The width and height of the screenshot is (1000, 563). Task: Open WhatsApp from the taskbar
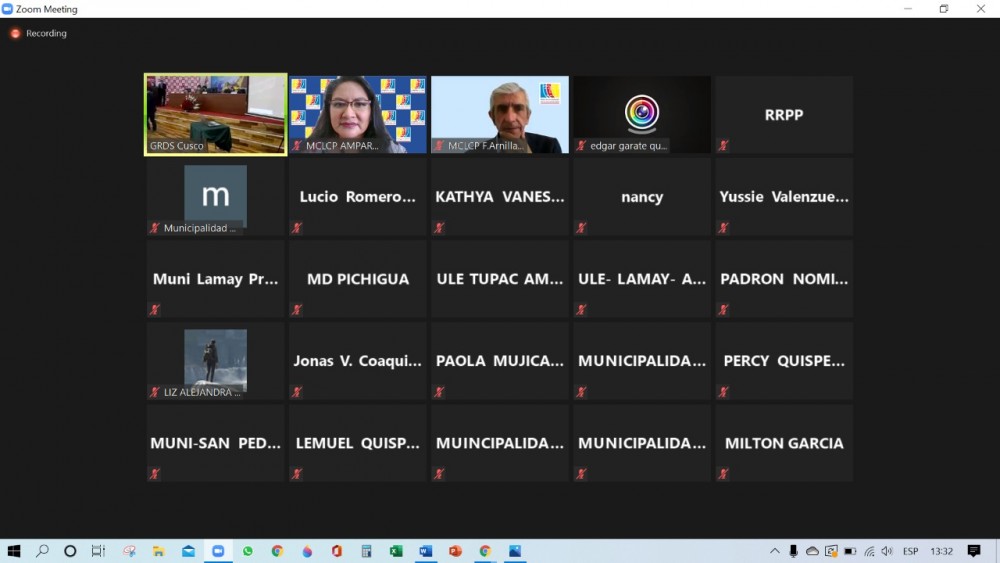248,551
